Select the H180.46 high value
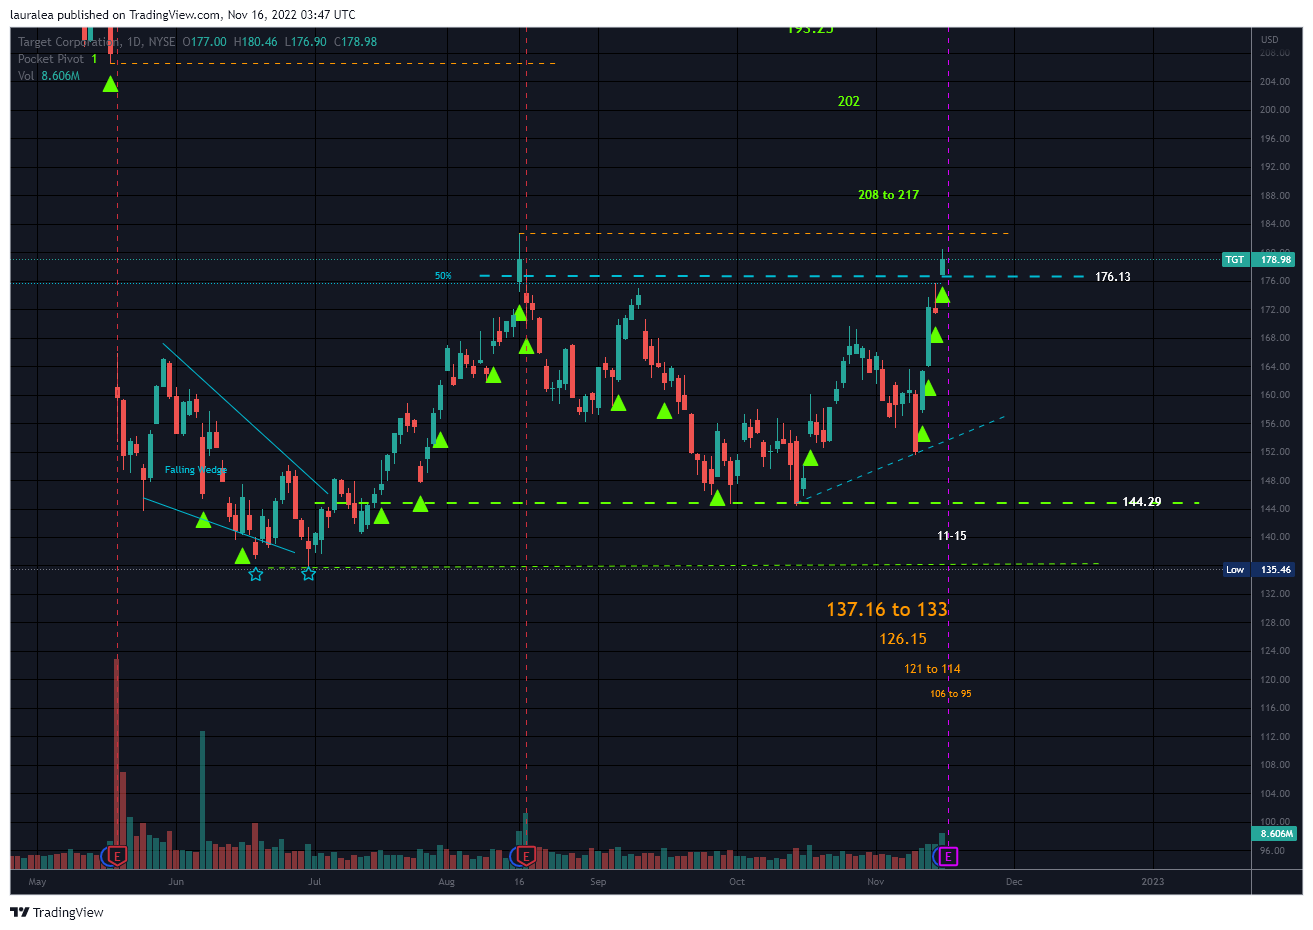The width and height of the screenshot is (1313, 930). click(x=255, y=42)
